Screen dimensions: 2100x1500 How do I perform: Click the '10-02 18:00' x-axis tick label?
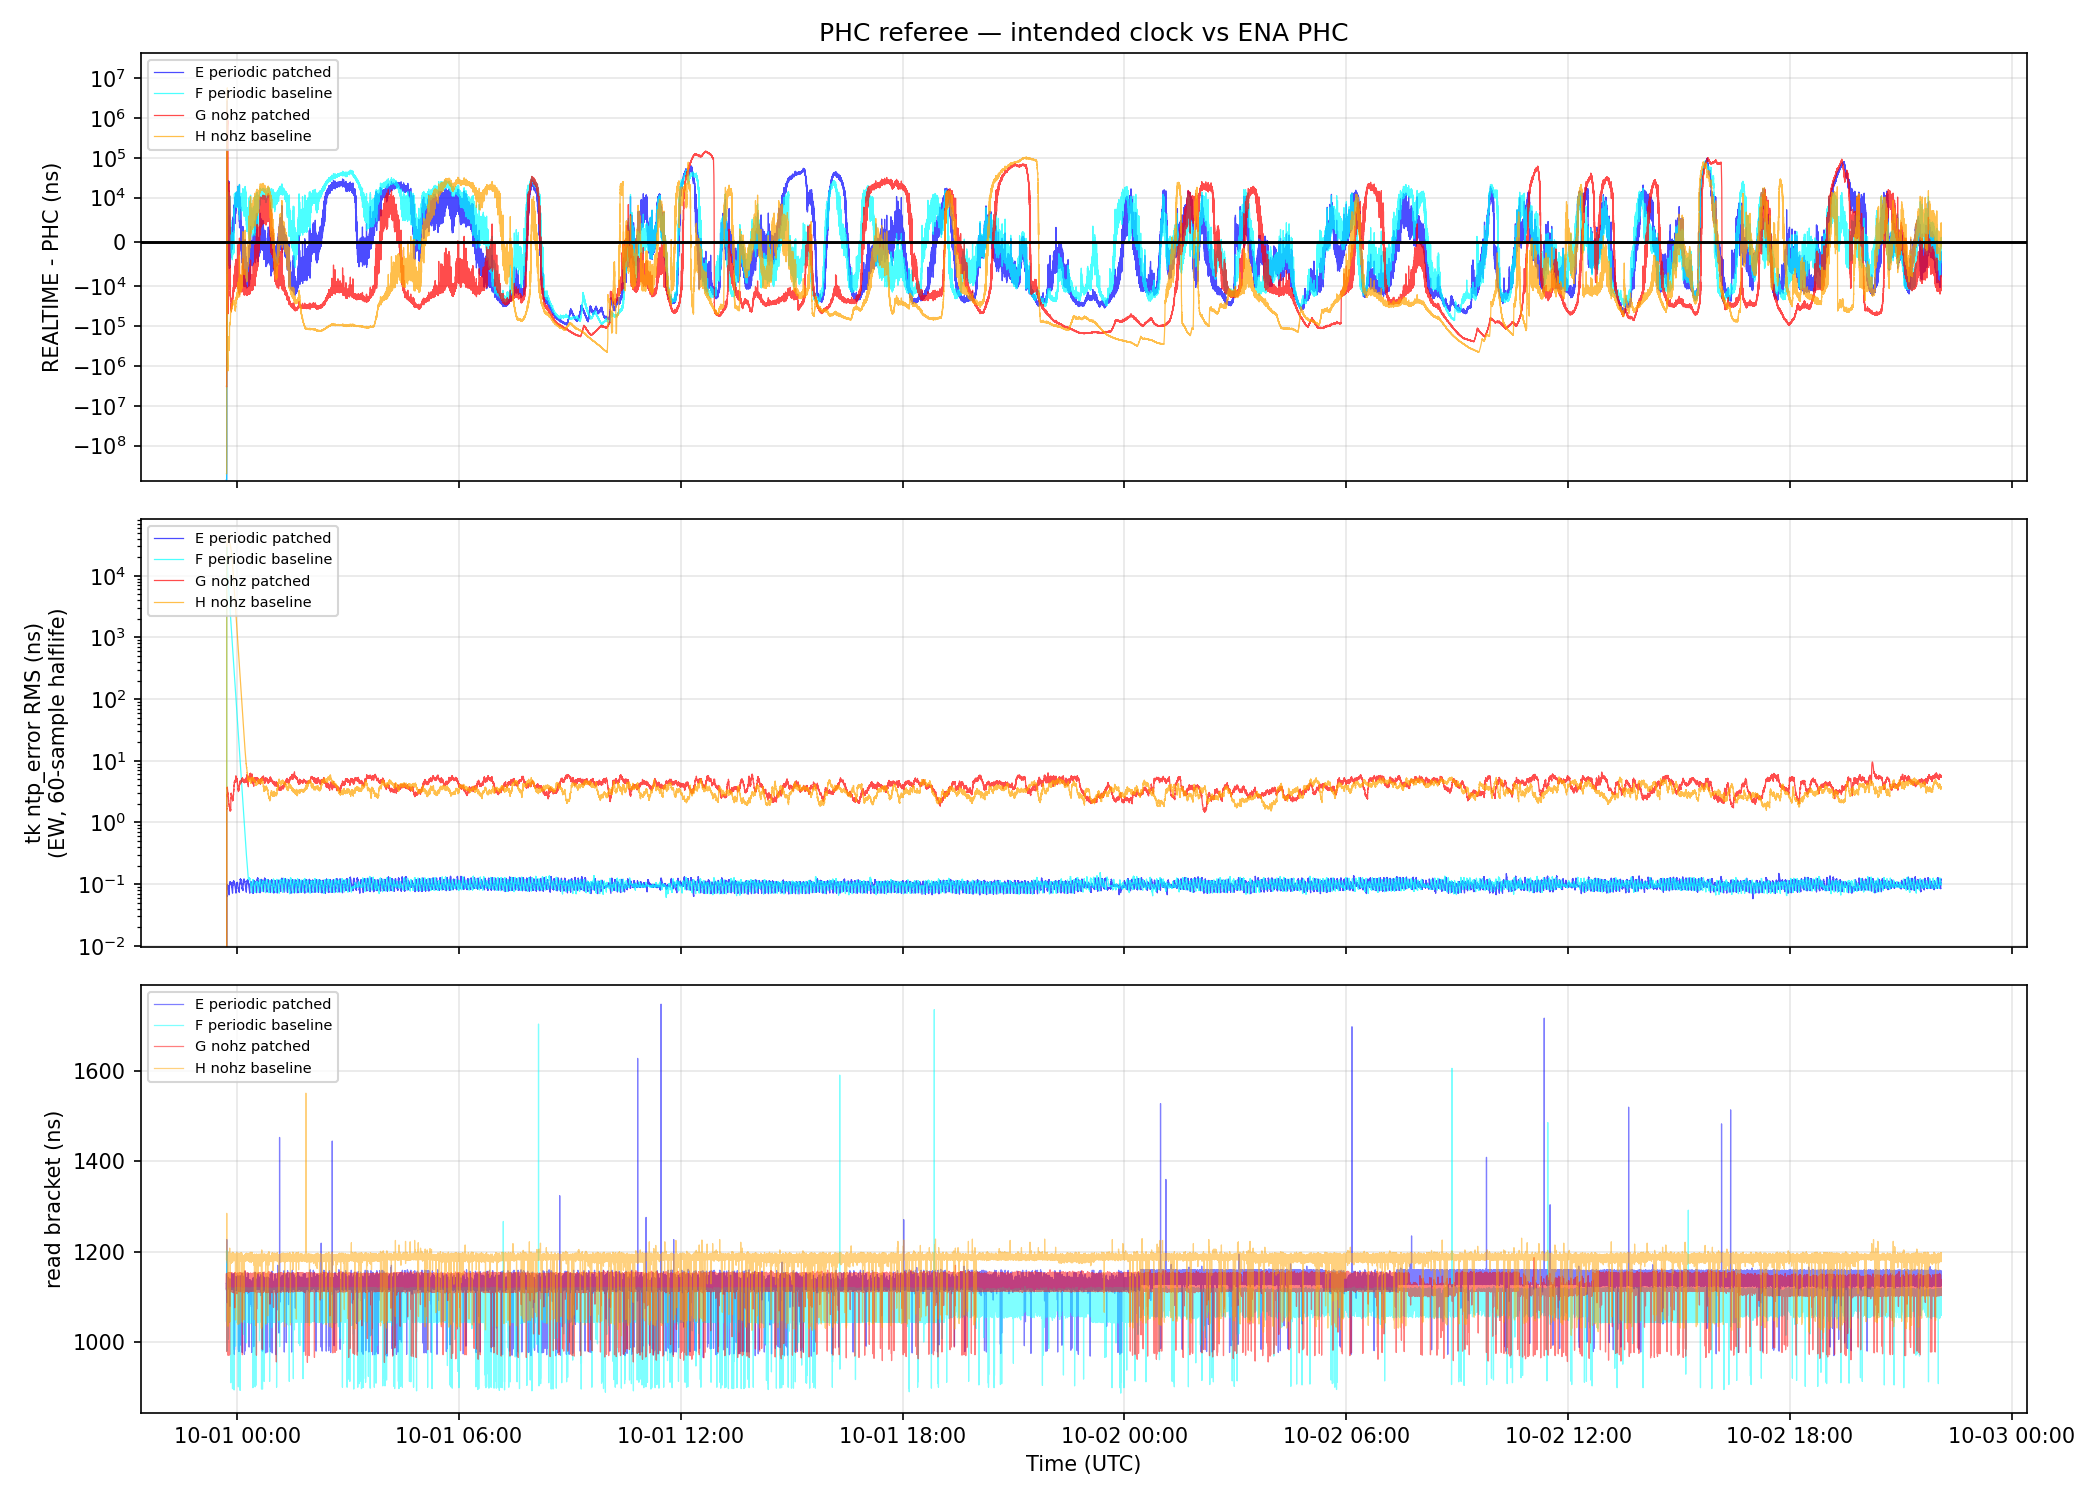click(1790, 1436)
